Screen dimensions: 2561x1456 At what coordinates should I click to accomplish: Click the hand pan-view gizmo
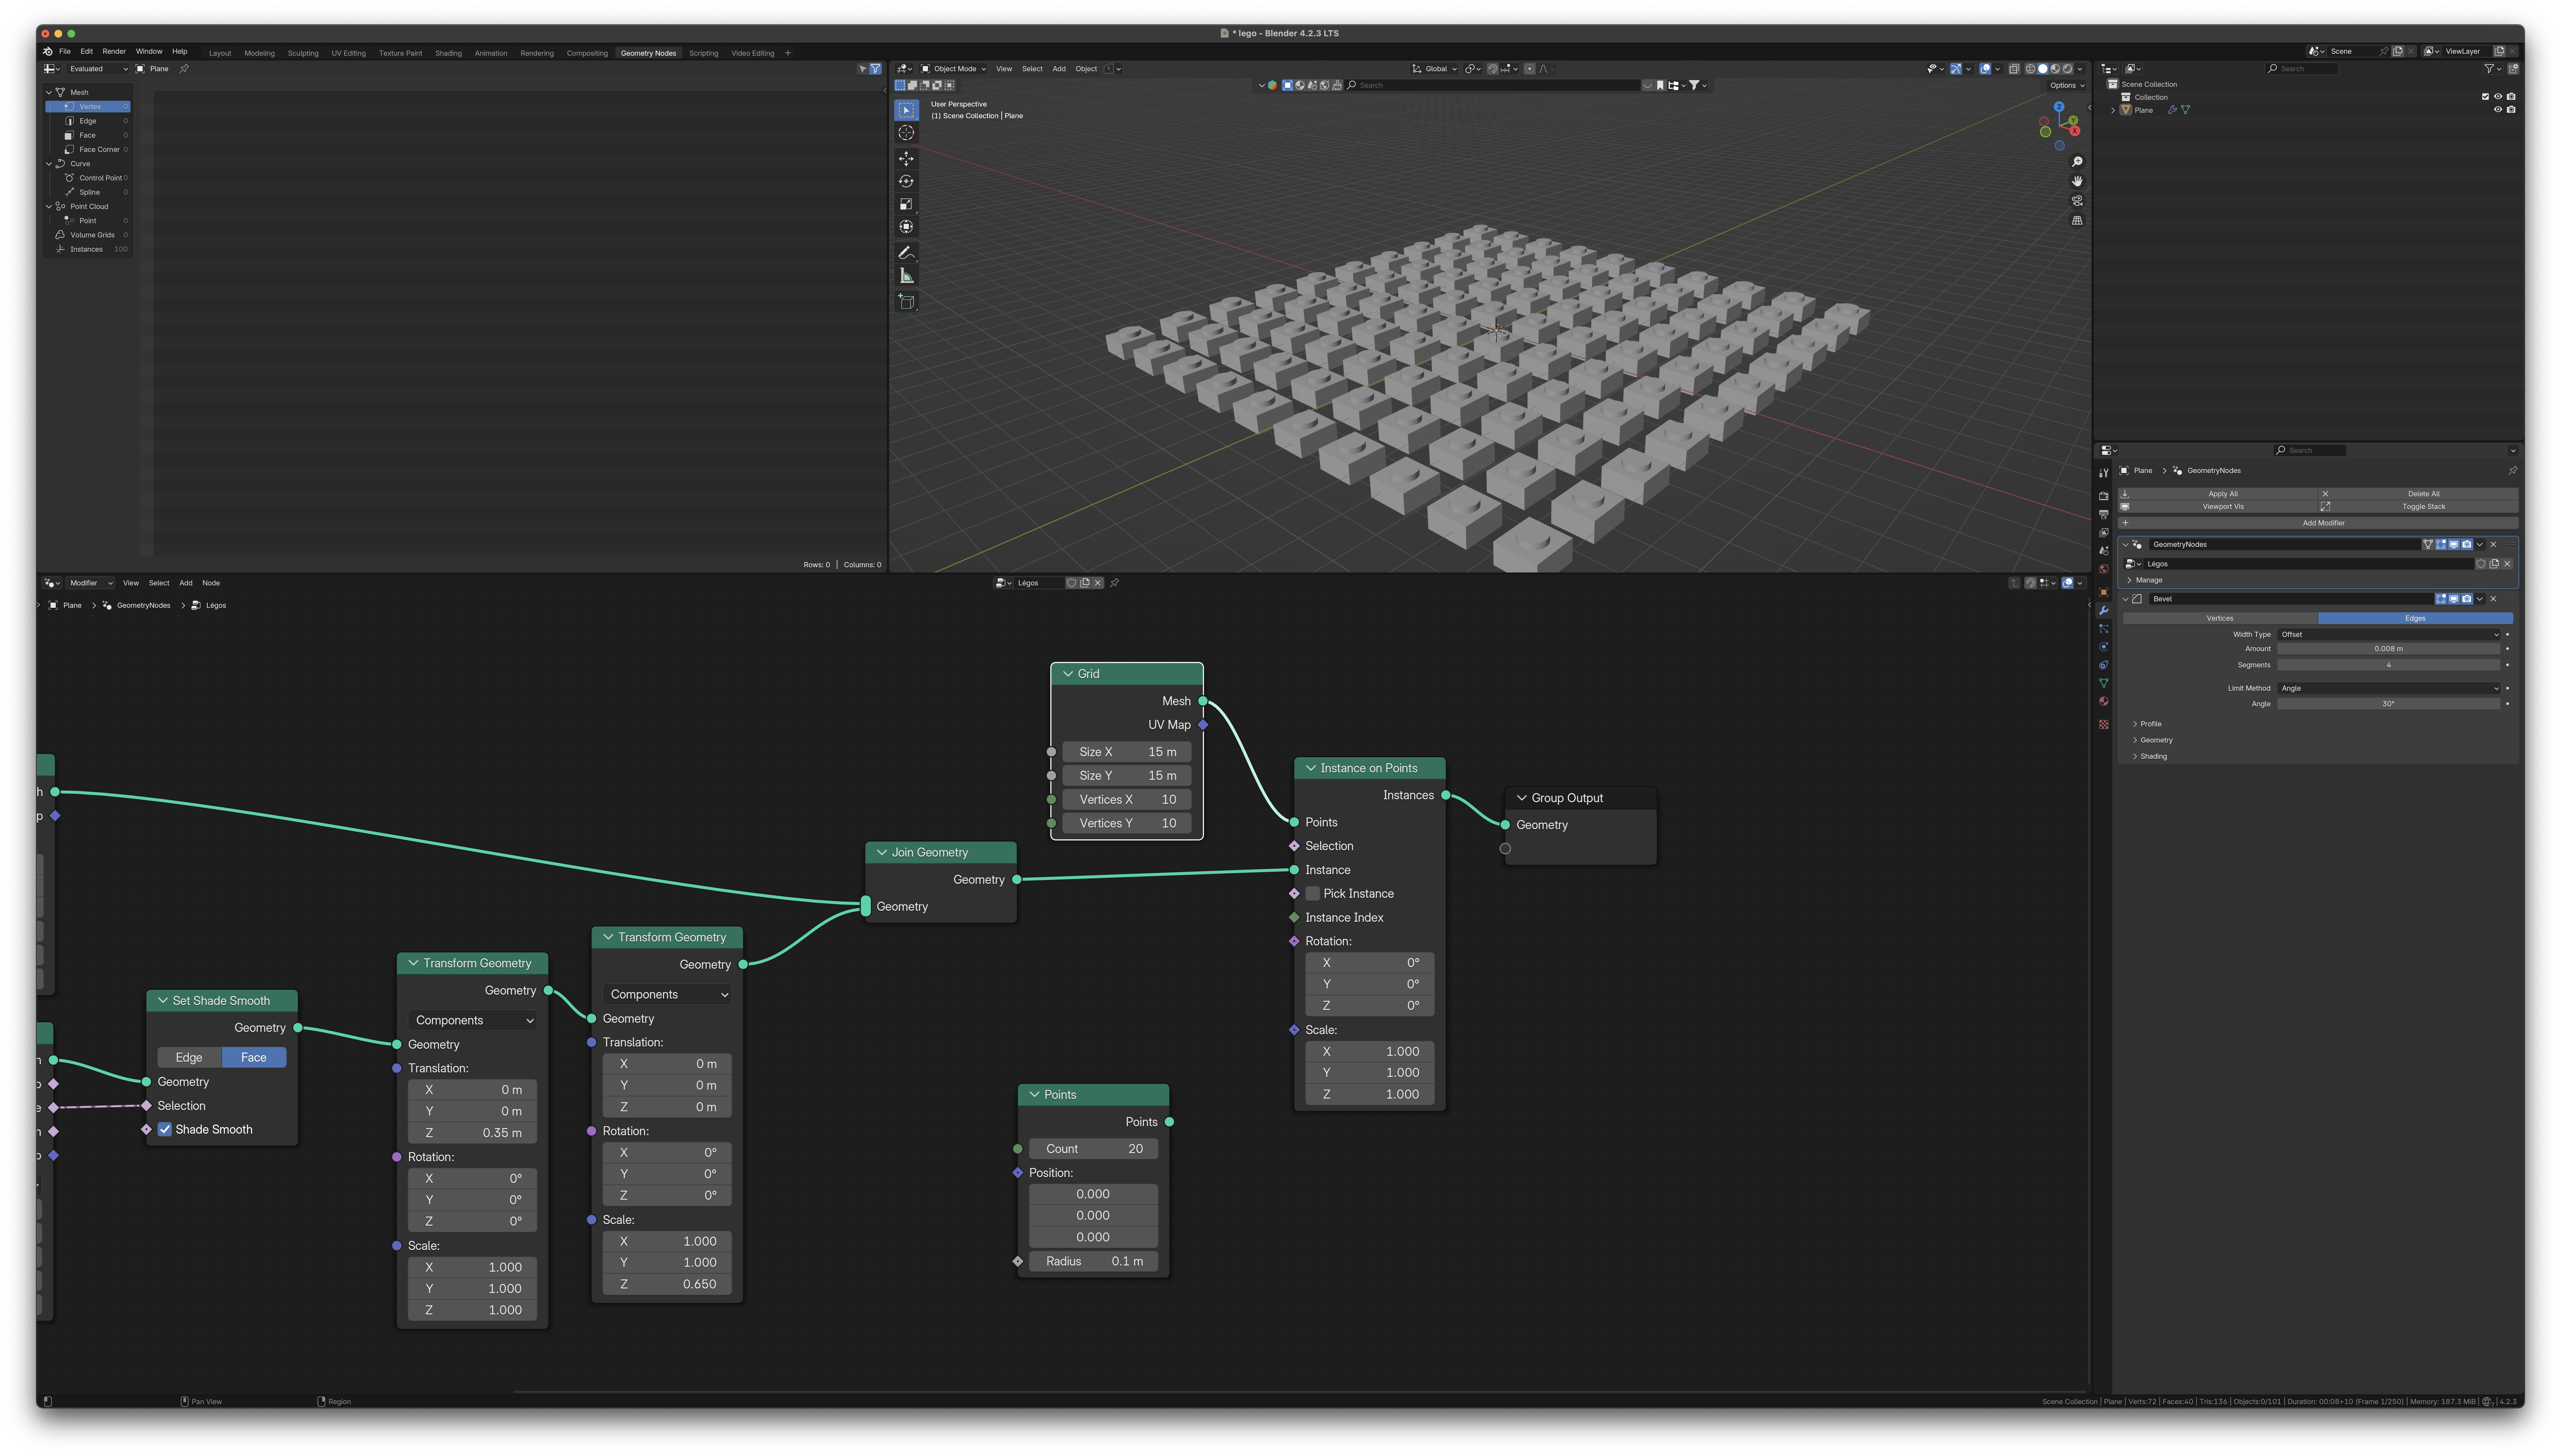coord(2077,181)
